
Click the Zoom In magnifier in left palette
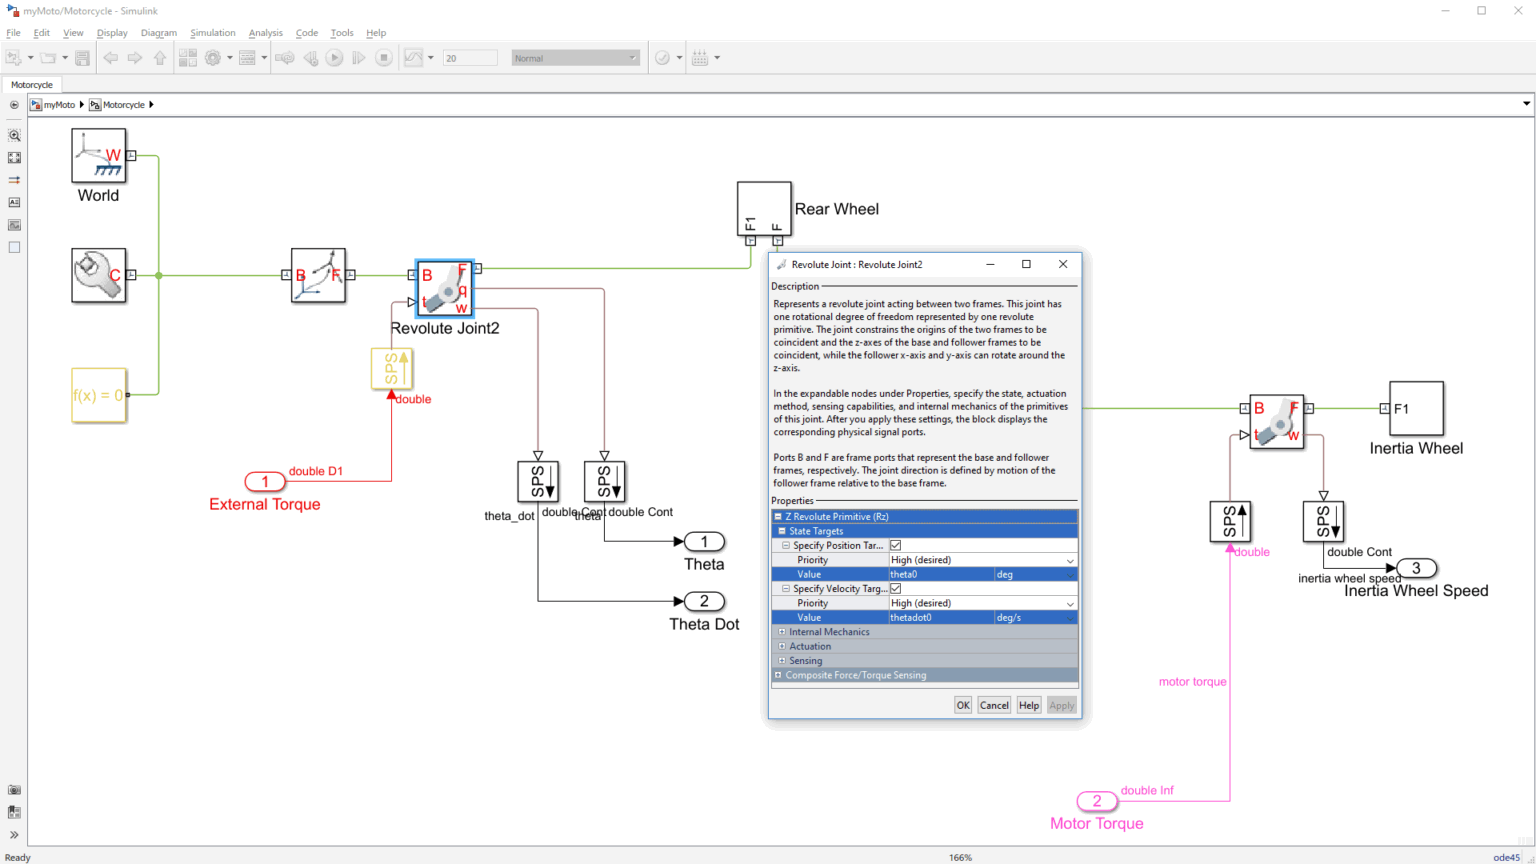[14, 135]
